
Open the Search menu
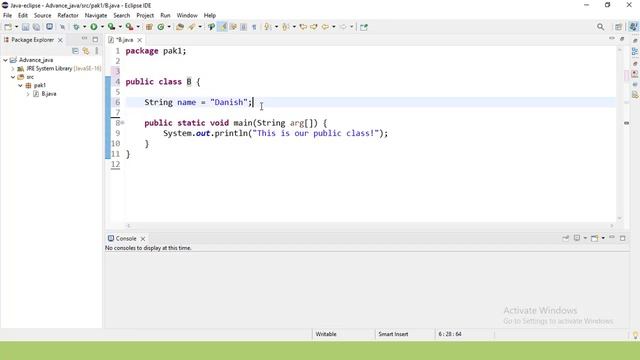[x=122, y=16]
